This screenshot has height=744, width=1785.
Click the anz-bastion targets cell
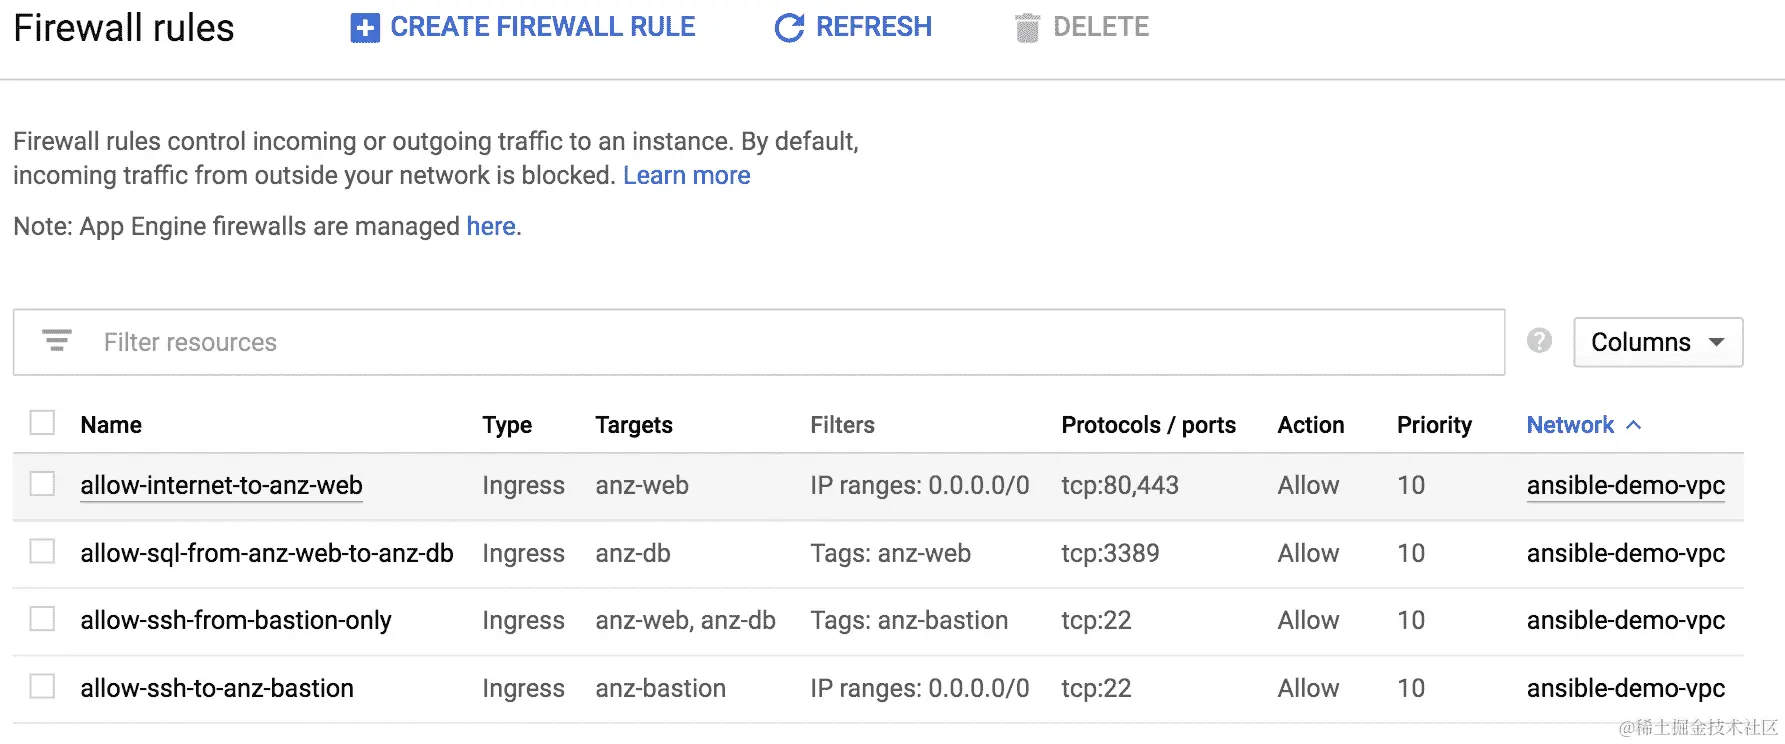[660, 688]
